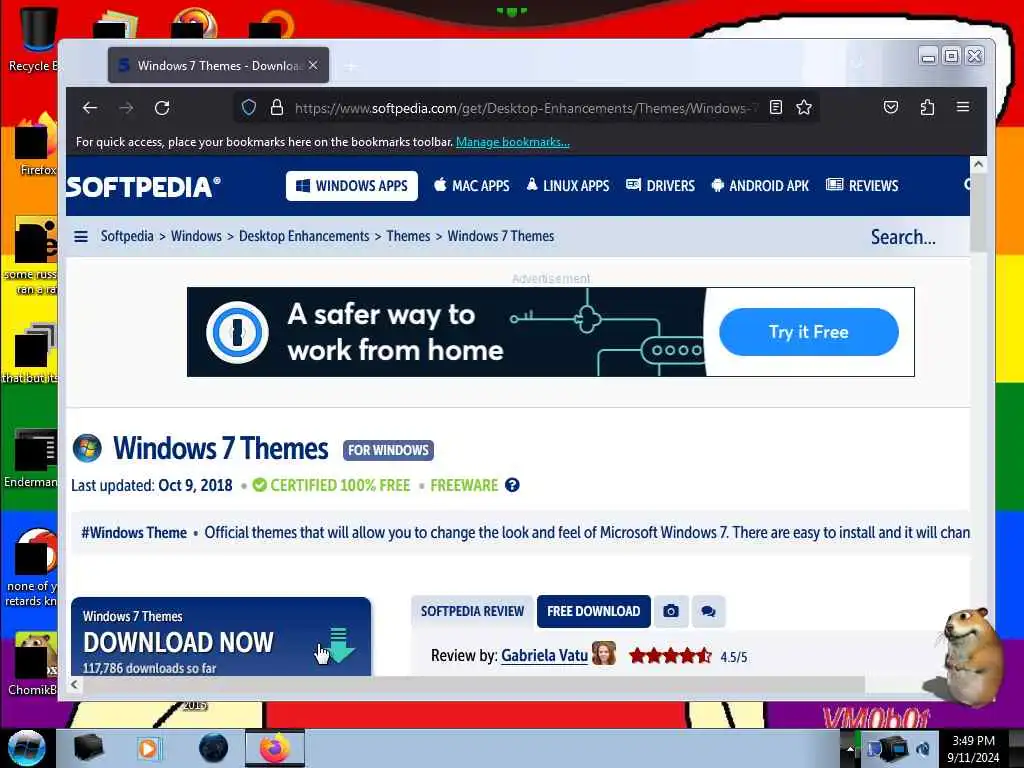Viewport: 1024px width, 768px height.
Task: Open the Freeware help question icon
Action: pyautogui.click(x=512, y=485)
